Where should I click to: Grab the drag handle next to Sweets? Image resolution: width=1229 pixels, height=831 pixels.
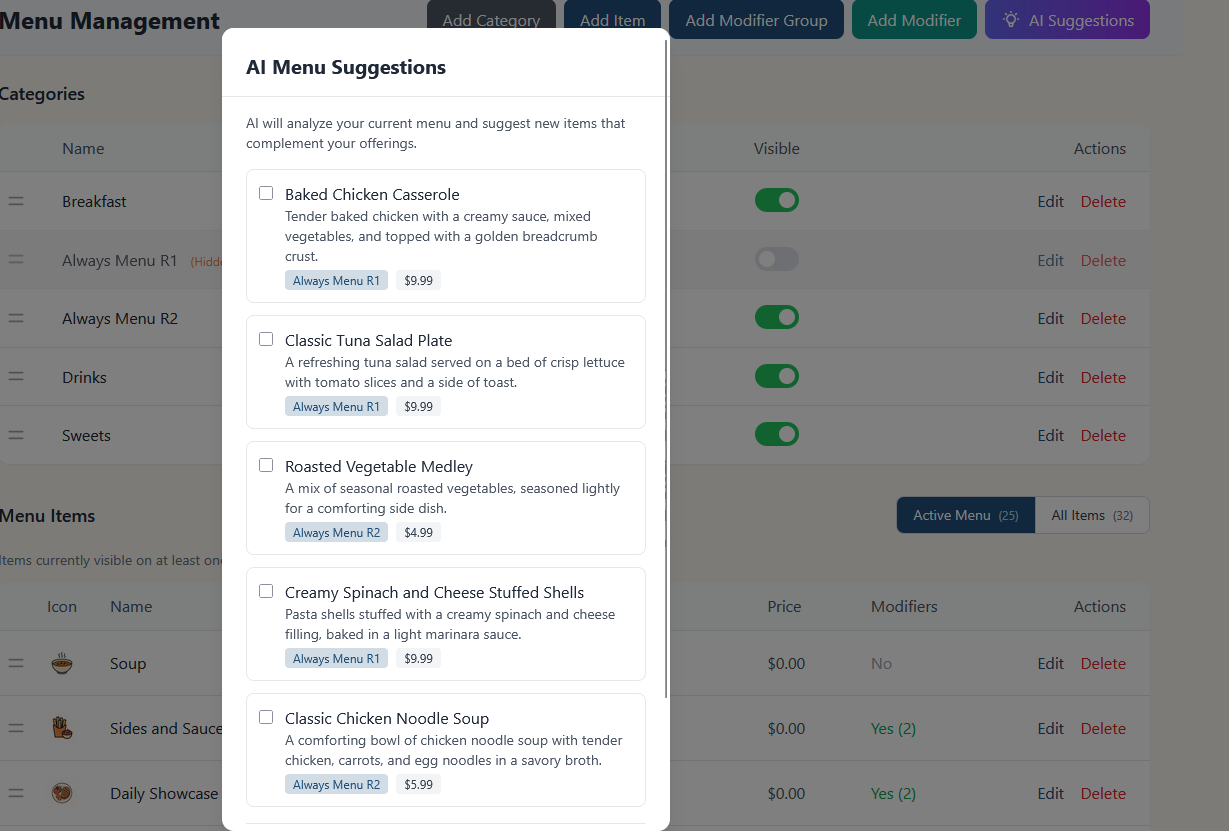[15, 434]
